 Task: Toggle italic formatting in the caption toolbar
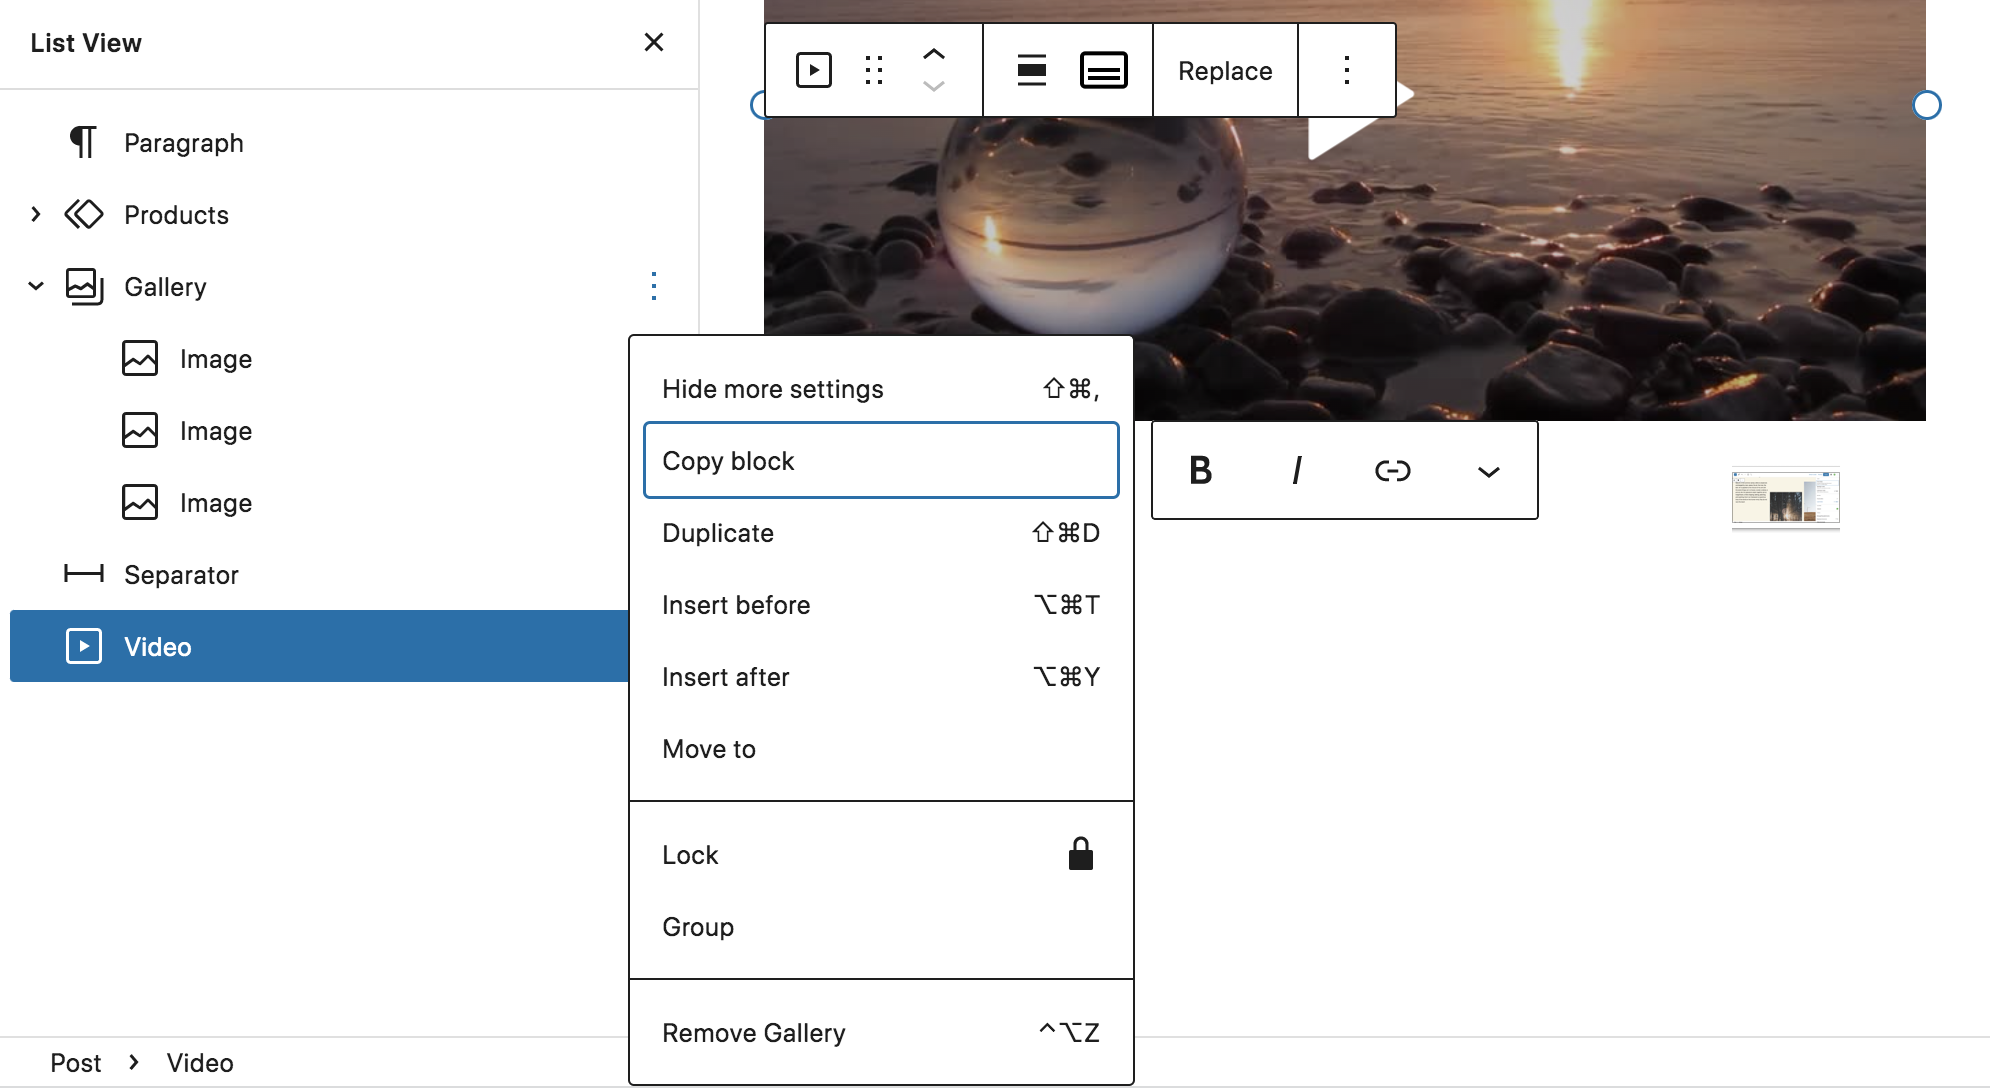pyautogui.click(x=1297, y=470)
